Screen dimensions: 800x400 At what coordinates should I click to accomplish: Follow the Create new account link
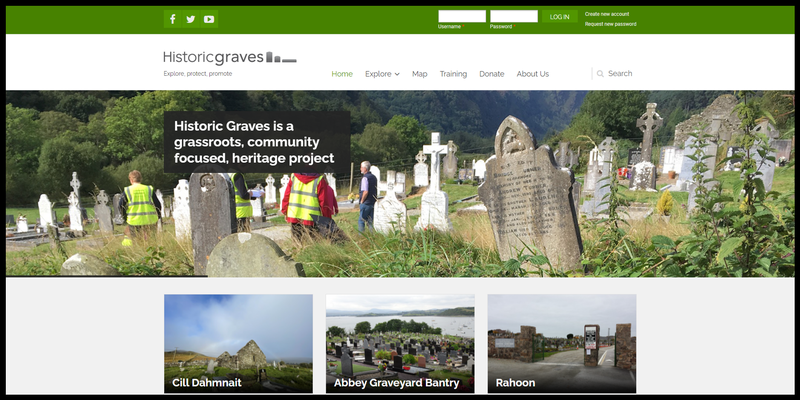[x=607, y=14]
